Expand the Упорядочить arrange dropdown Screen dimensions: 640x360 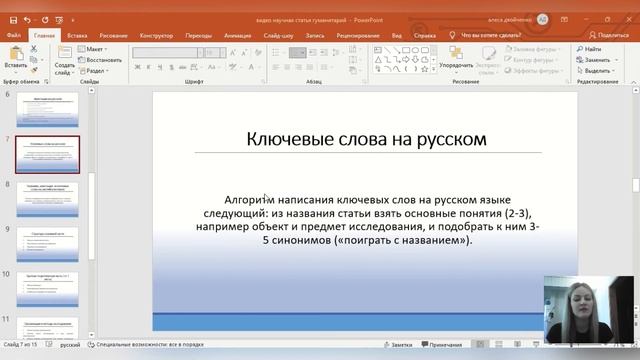(456, 60)
